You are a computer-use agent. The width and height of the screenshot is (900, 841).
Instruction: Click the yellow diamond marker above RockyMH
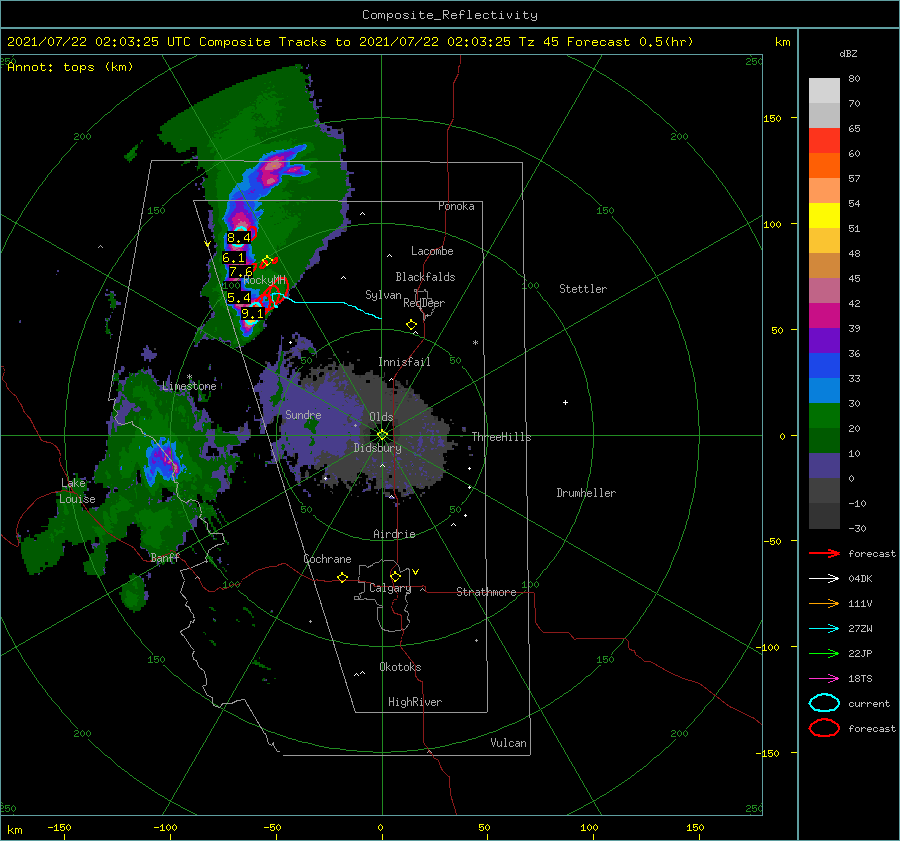coord(266,261)
